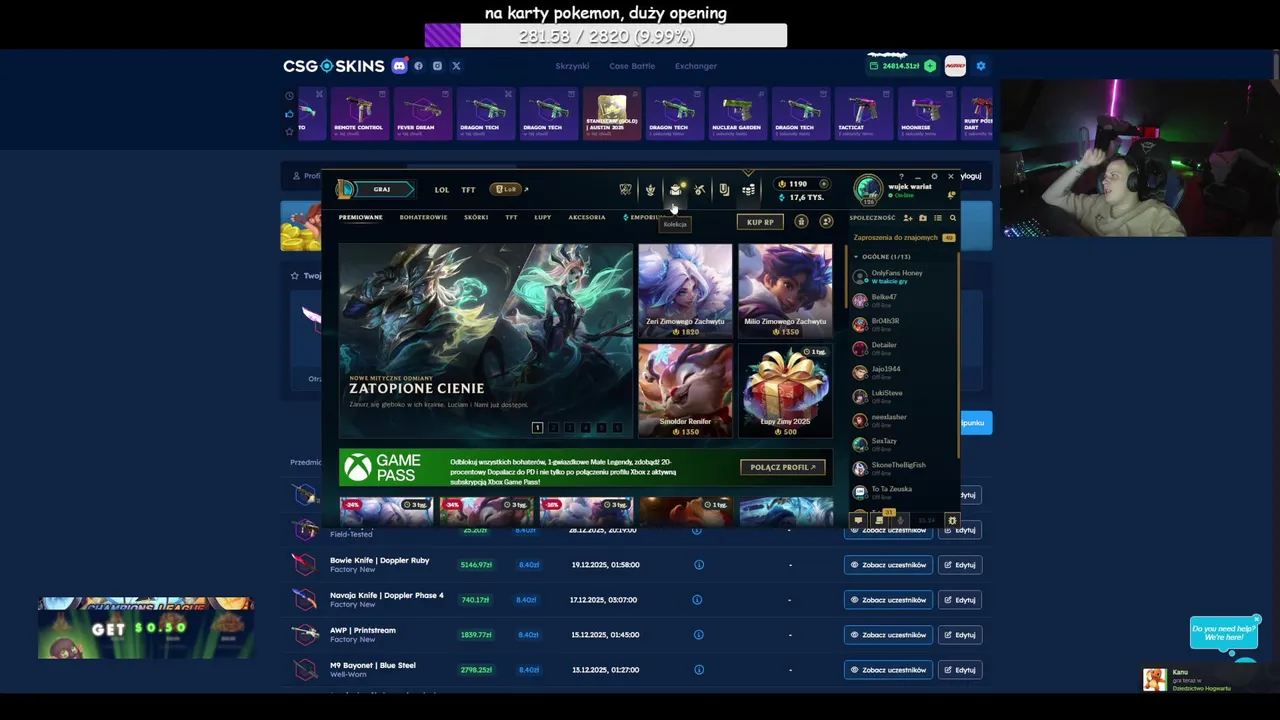Open the X icon on CSGOSKINS header
Screen dimensions: 1280x720
[x=457, y=66]
